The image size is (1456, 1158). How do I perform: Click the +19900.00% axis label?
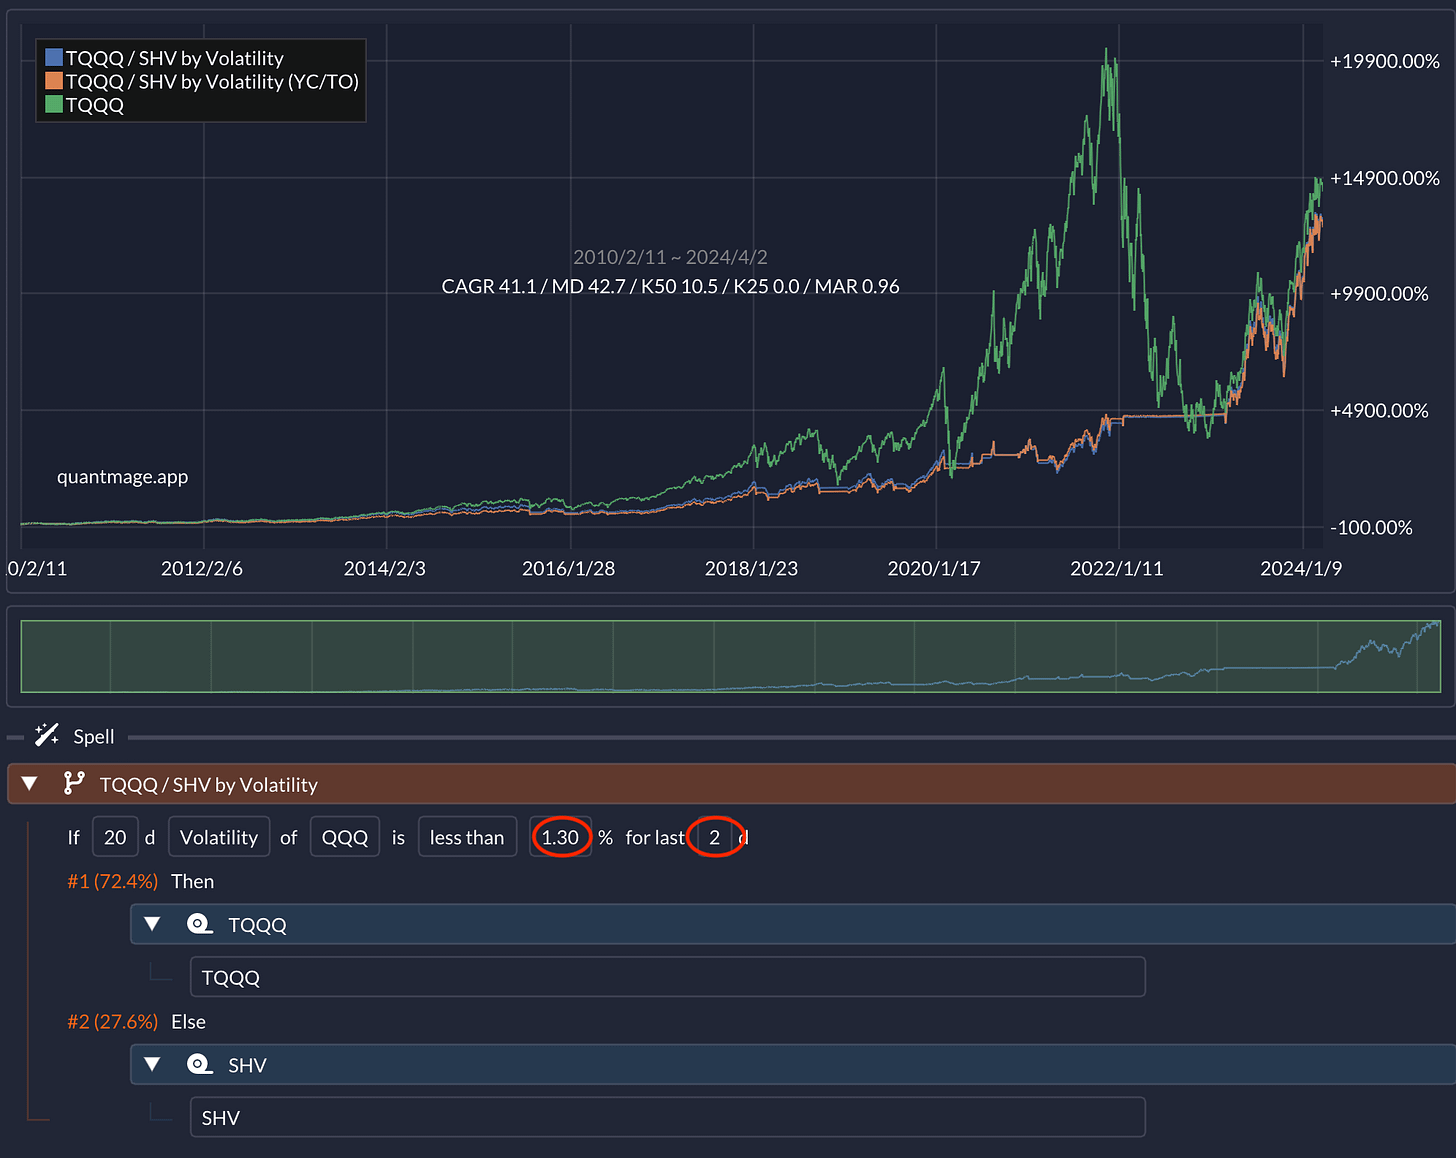[x=1385, y=61]
